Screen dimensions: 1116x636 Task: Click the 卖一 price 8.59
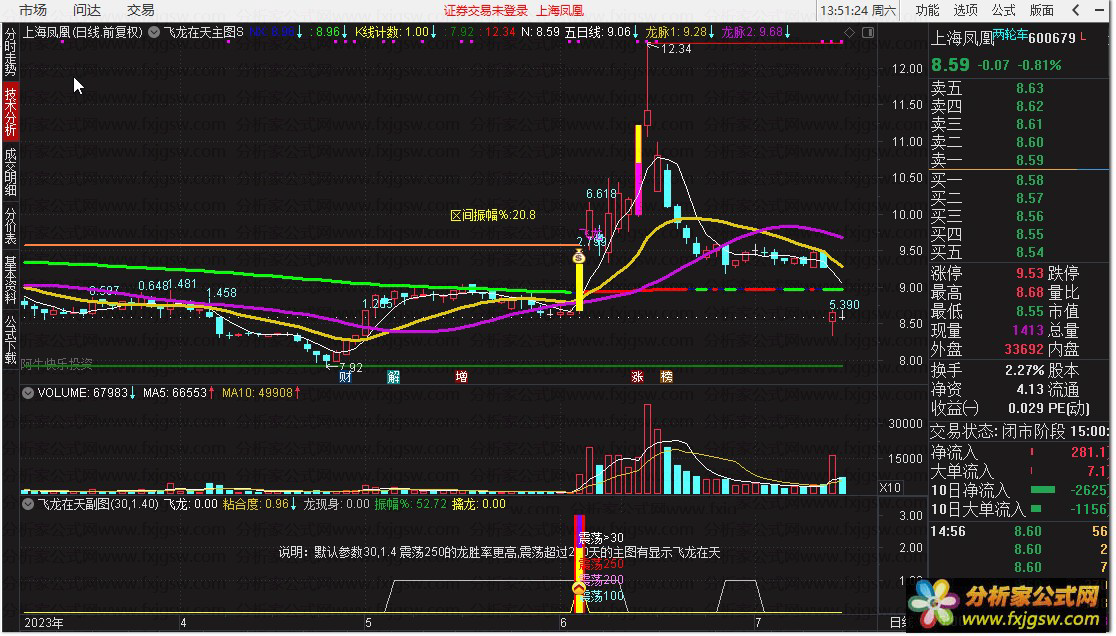[1029, 160]
